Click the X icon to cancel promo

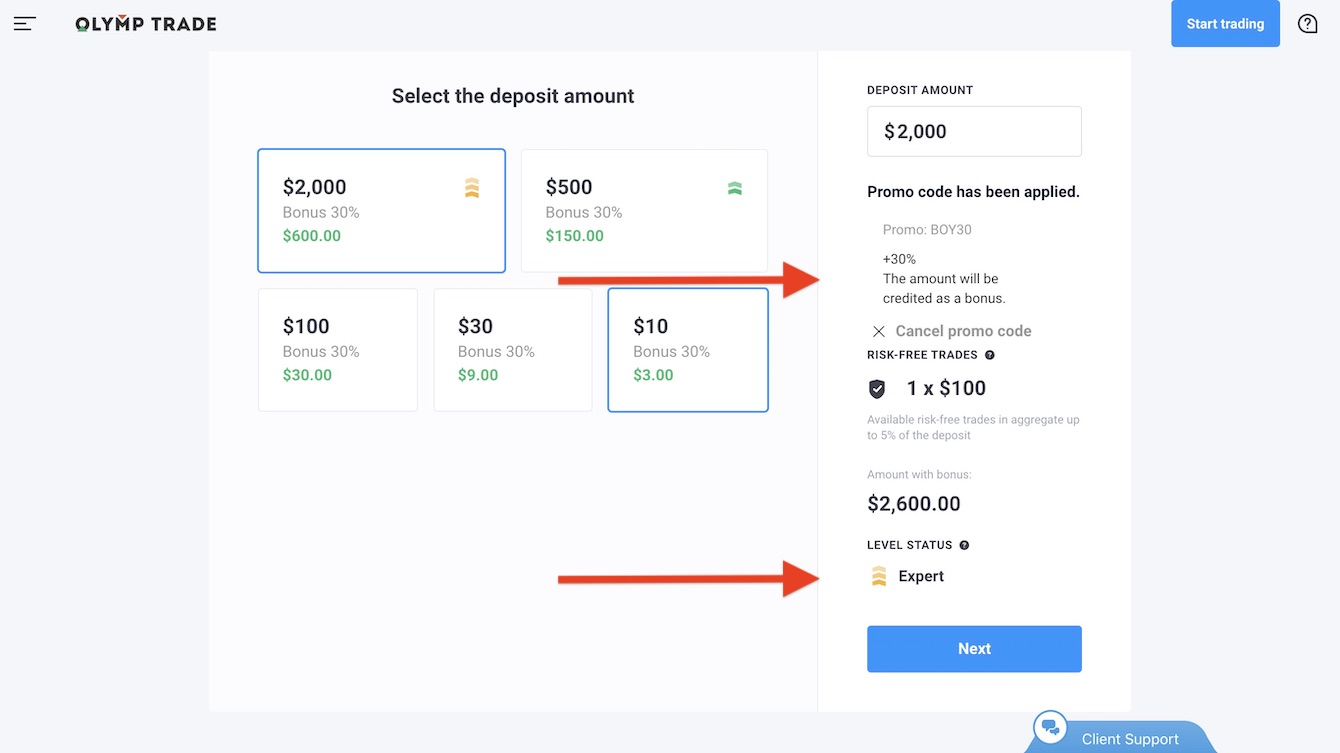coord(878,331)
